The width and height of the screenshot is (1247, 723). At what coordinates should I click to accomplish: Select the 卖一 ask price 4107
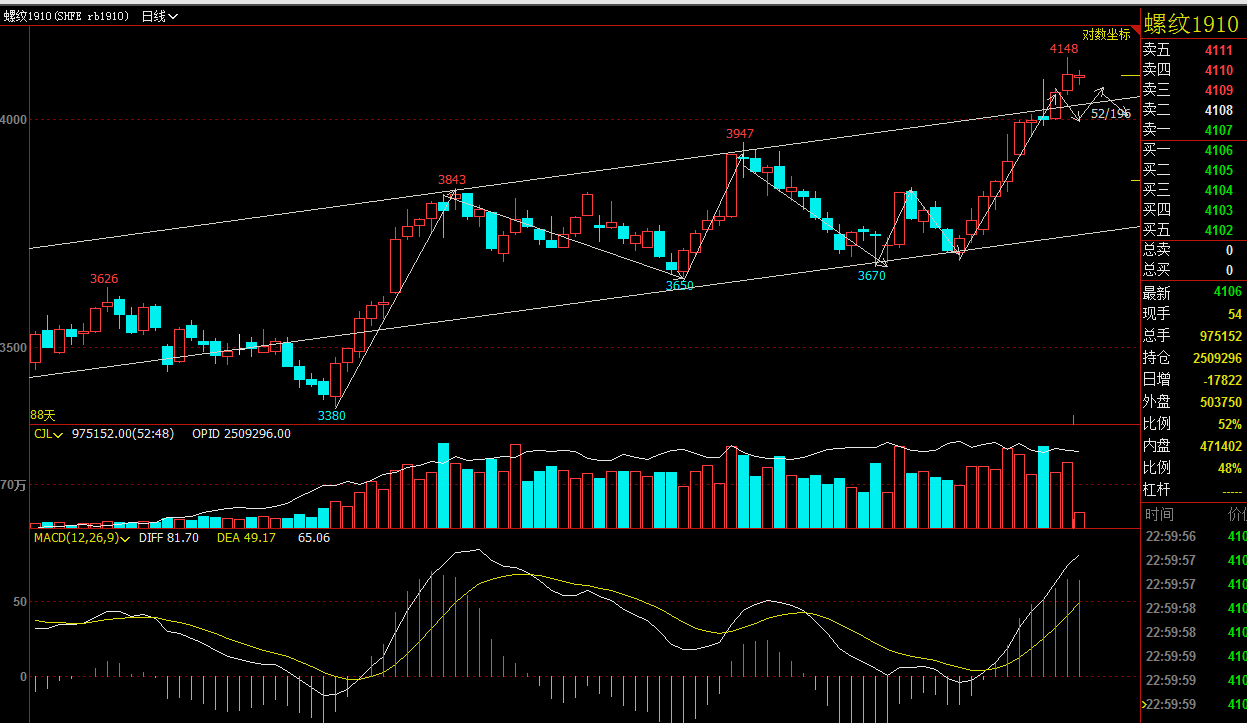coord(1218,130)
